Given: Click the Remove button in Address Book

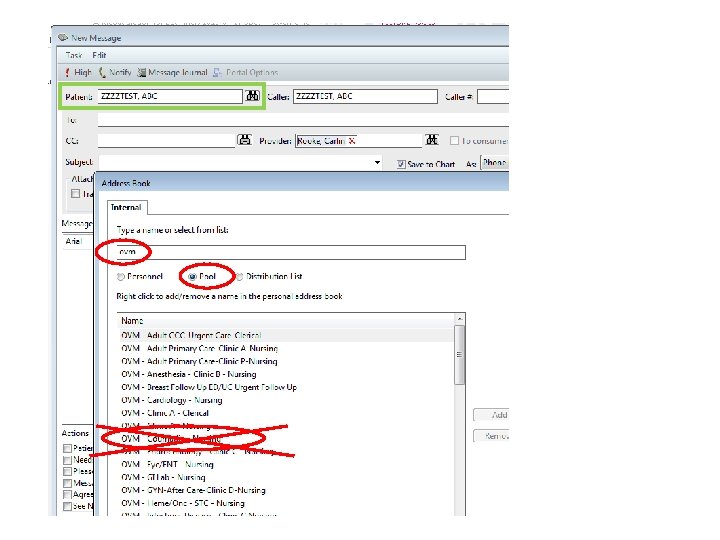Looking at the screenshot, I should pos(491,436).
